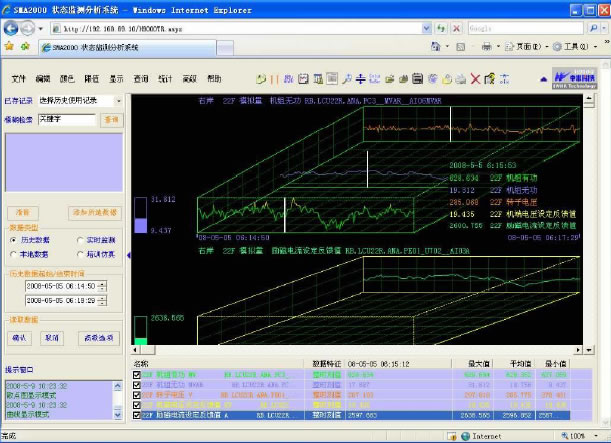Viewport: 611px width, 443px height.
Task: Click the 清除 button
Action: [x=23, y=213]
